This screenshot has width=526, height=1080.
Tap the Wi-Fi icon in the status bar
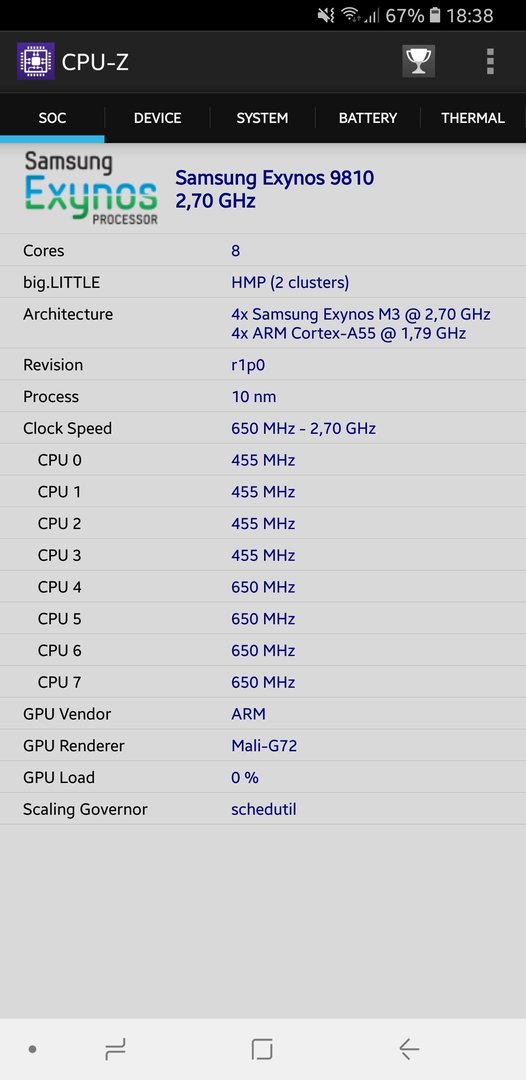point(351,15)
